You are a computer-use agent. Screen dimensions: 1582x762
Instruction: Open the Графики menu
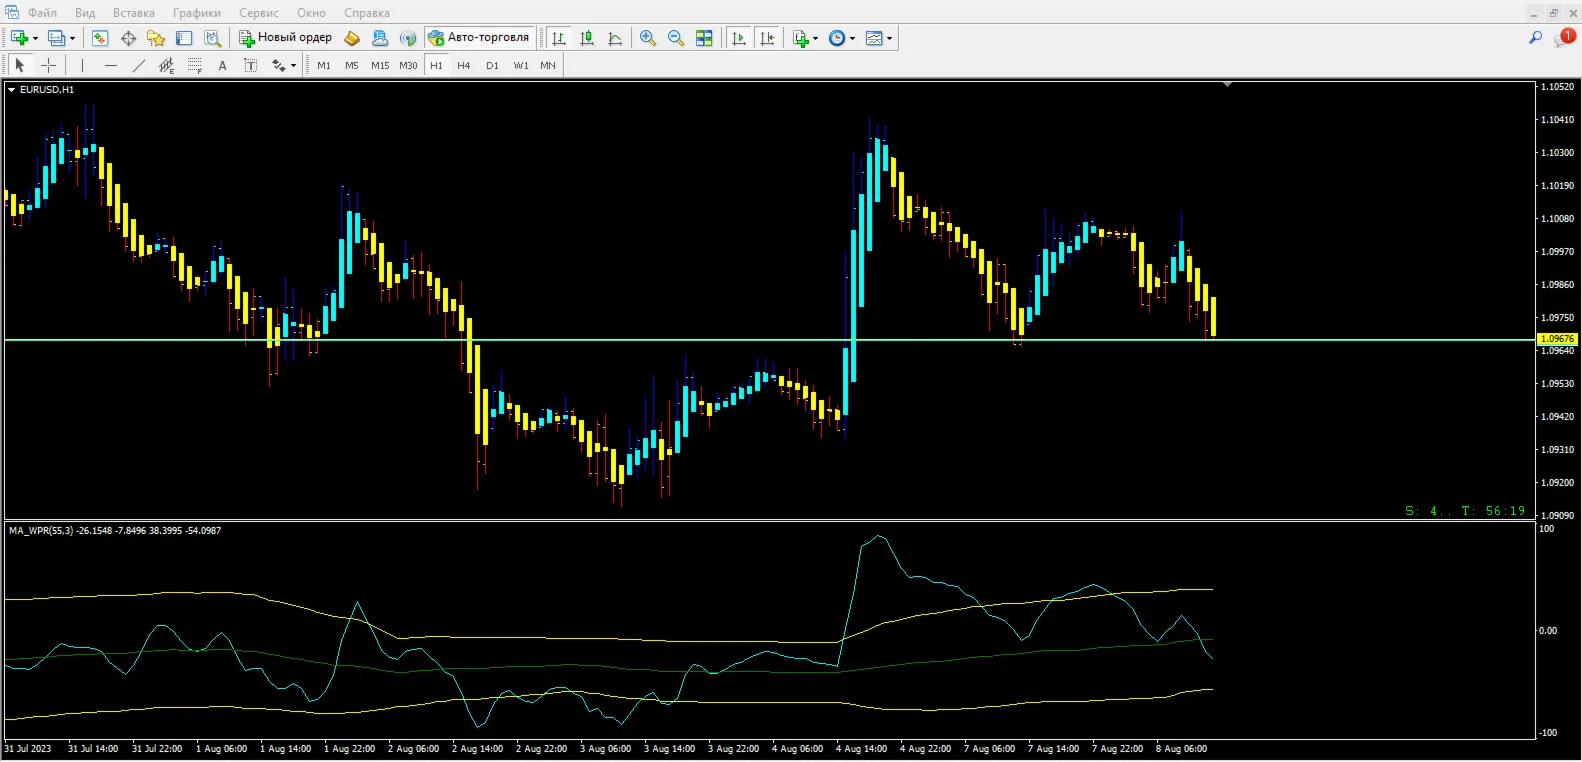(197, 13)
